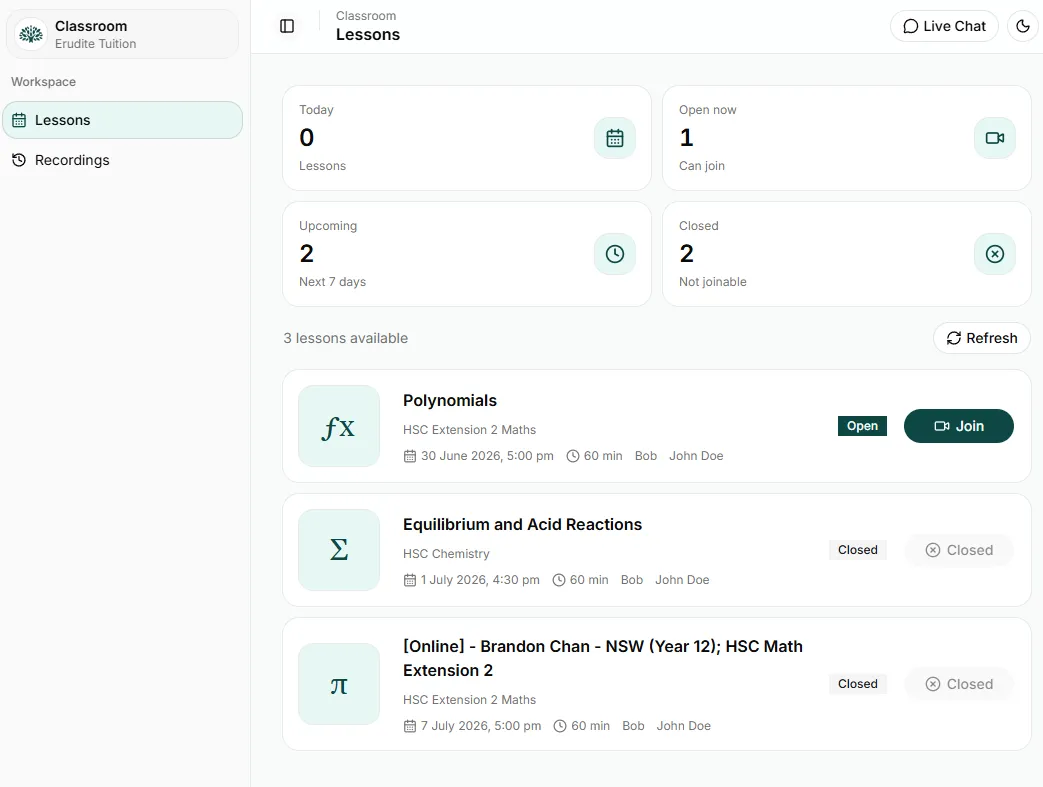Screen dimensions: 1043x787
Task: Open Equilibrium and Acid Reactions title
Action: coord(522,524)
